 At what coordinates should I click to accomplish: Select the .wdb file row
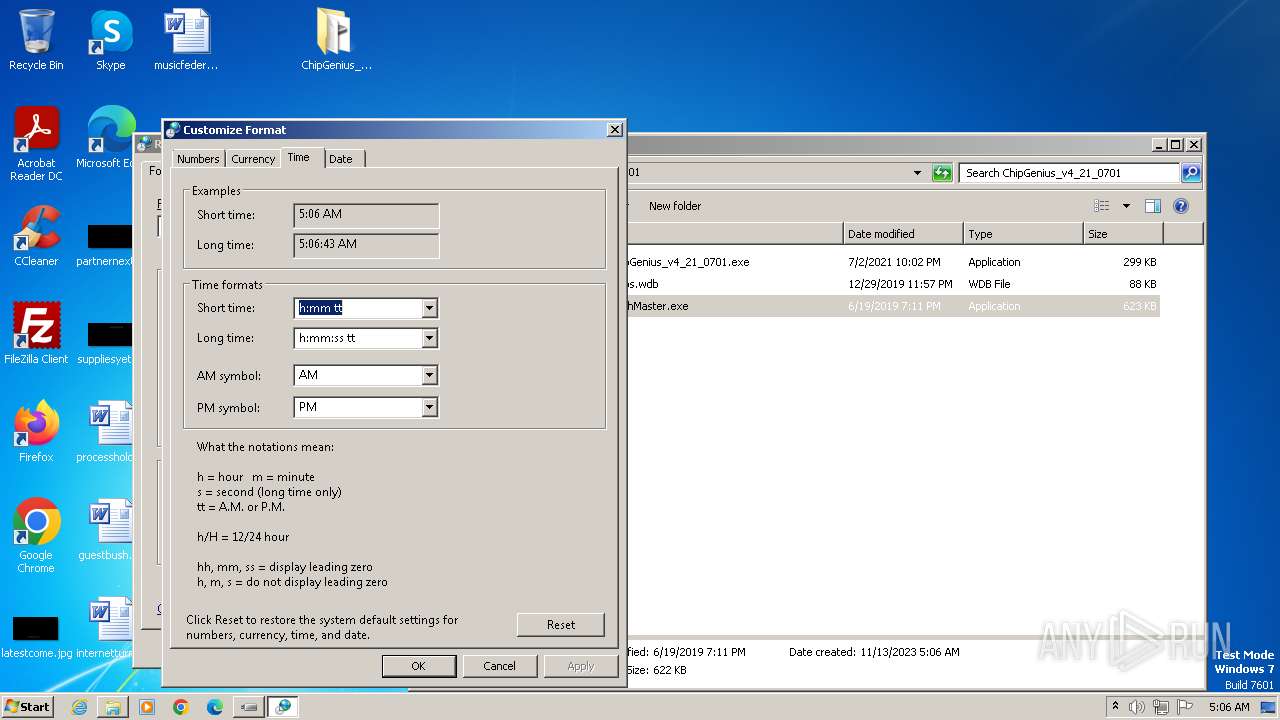[x=893, y=284]
